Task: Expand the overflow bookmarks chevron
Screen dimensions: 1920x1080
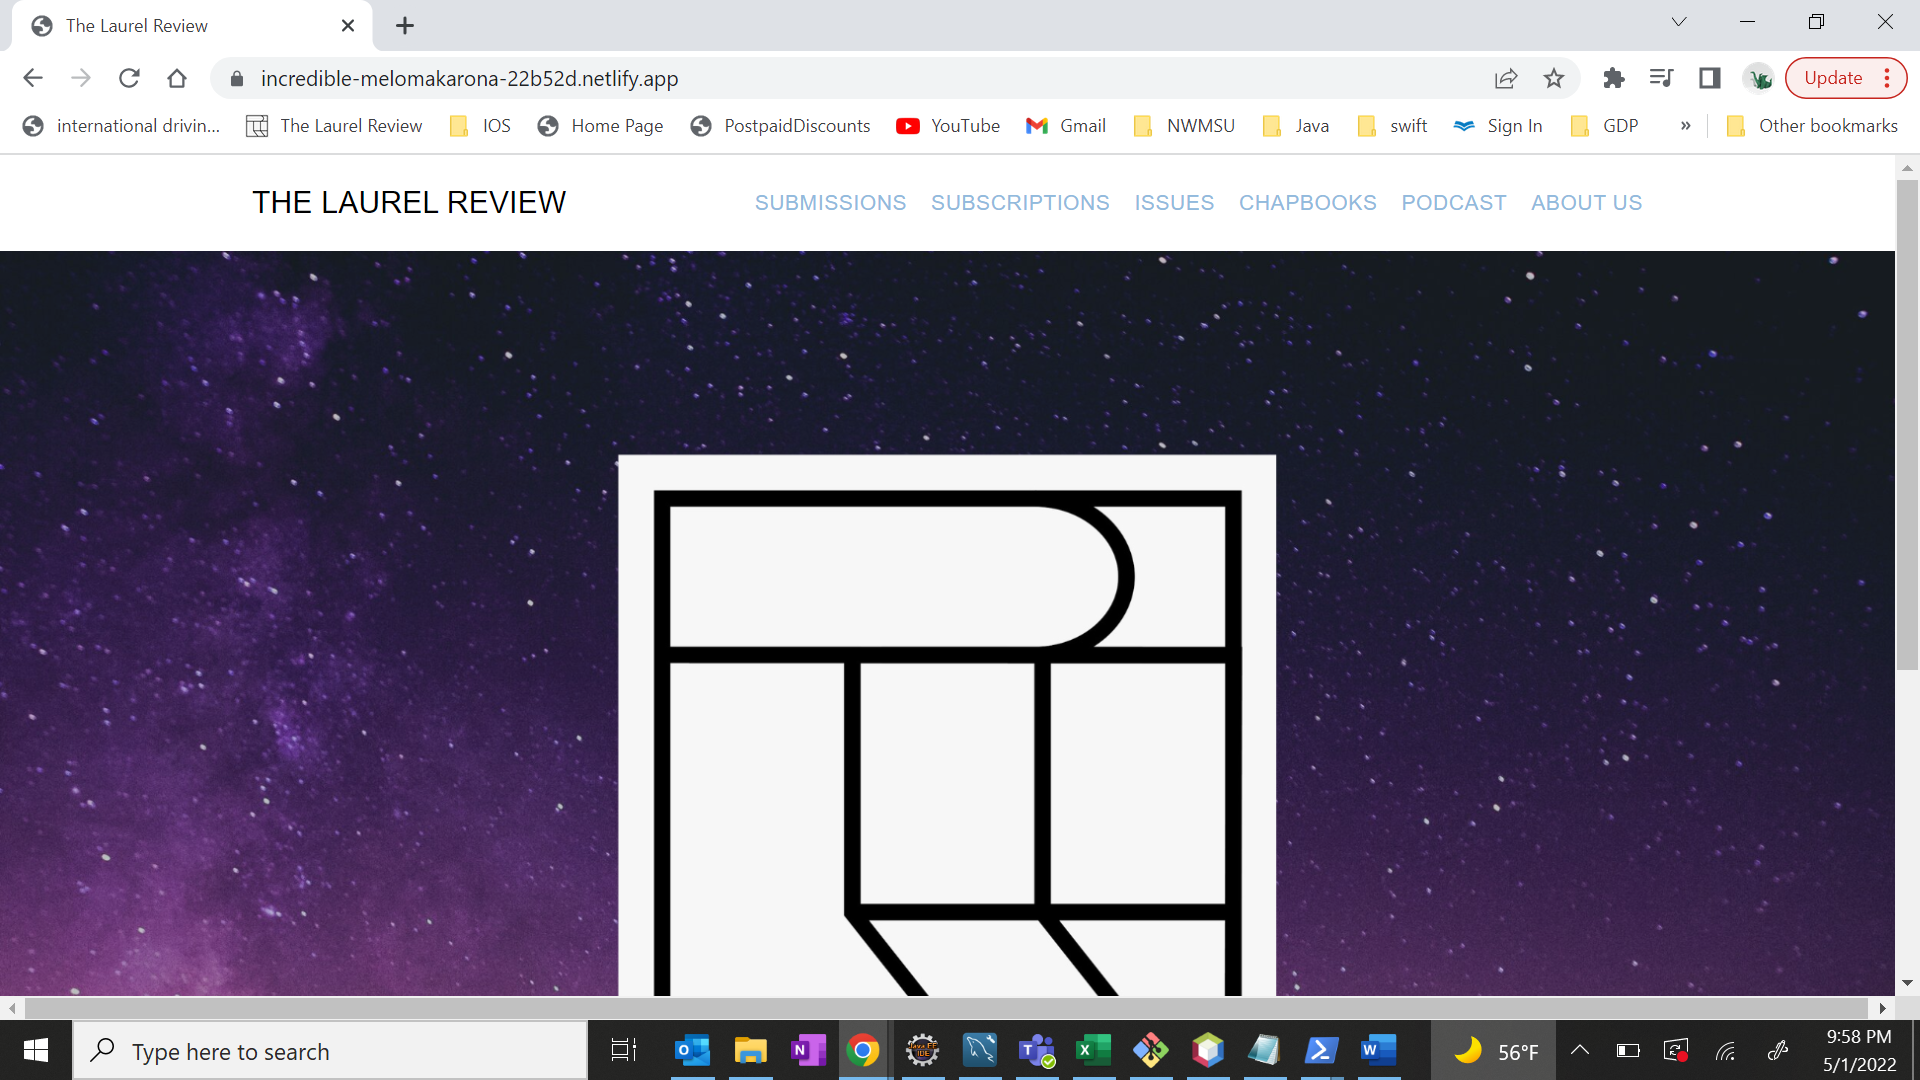Action: (x=1686, y=125)
